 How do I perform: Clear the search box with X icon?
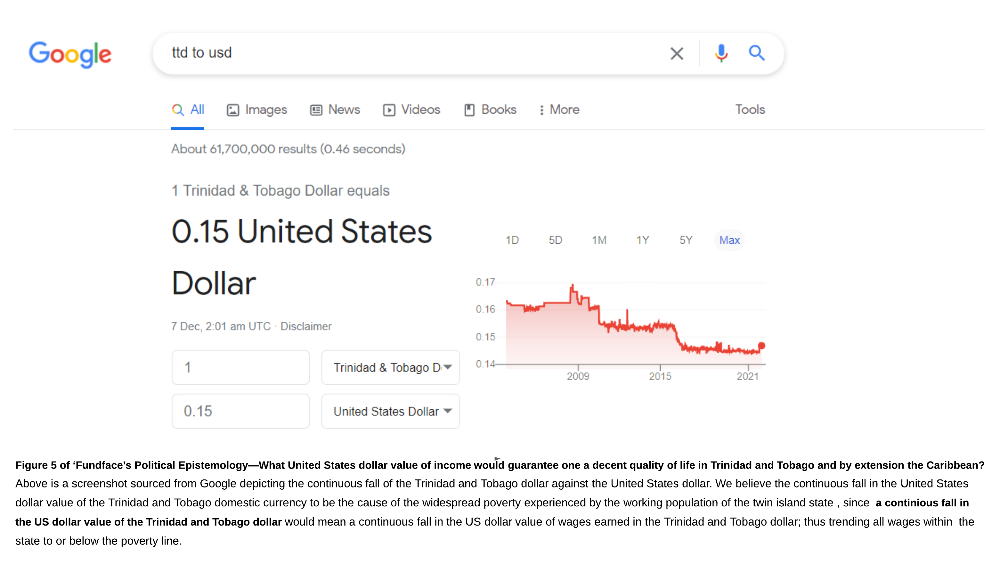tap(677, 54)
